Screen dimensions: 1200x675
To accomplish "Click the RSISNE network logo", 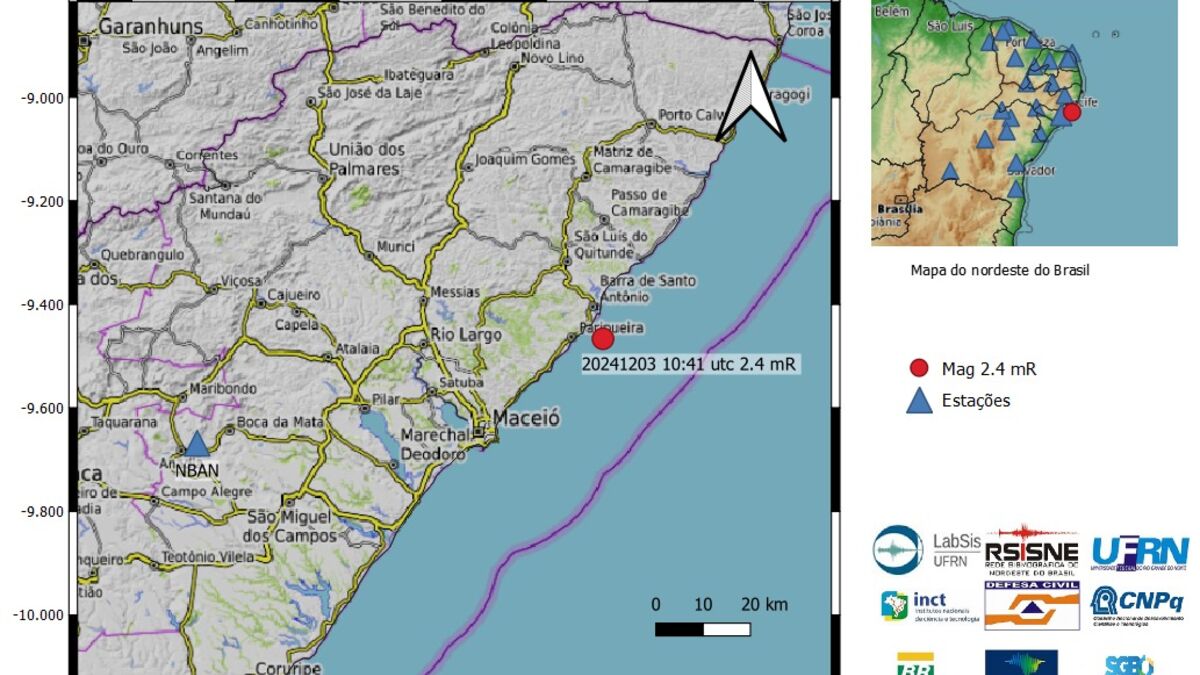I will (1032, 550).
